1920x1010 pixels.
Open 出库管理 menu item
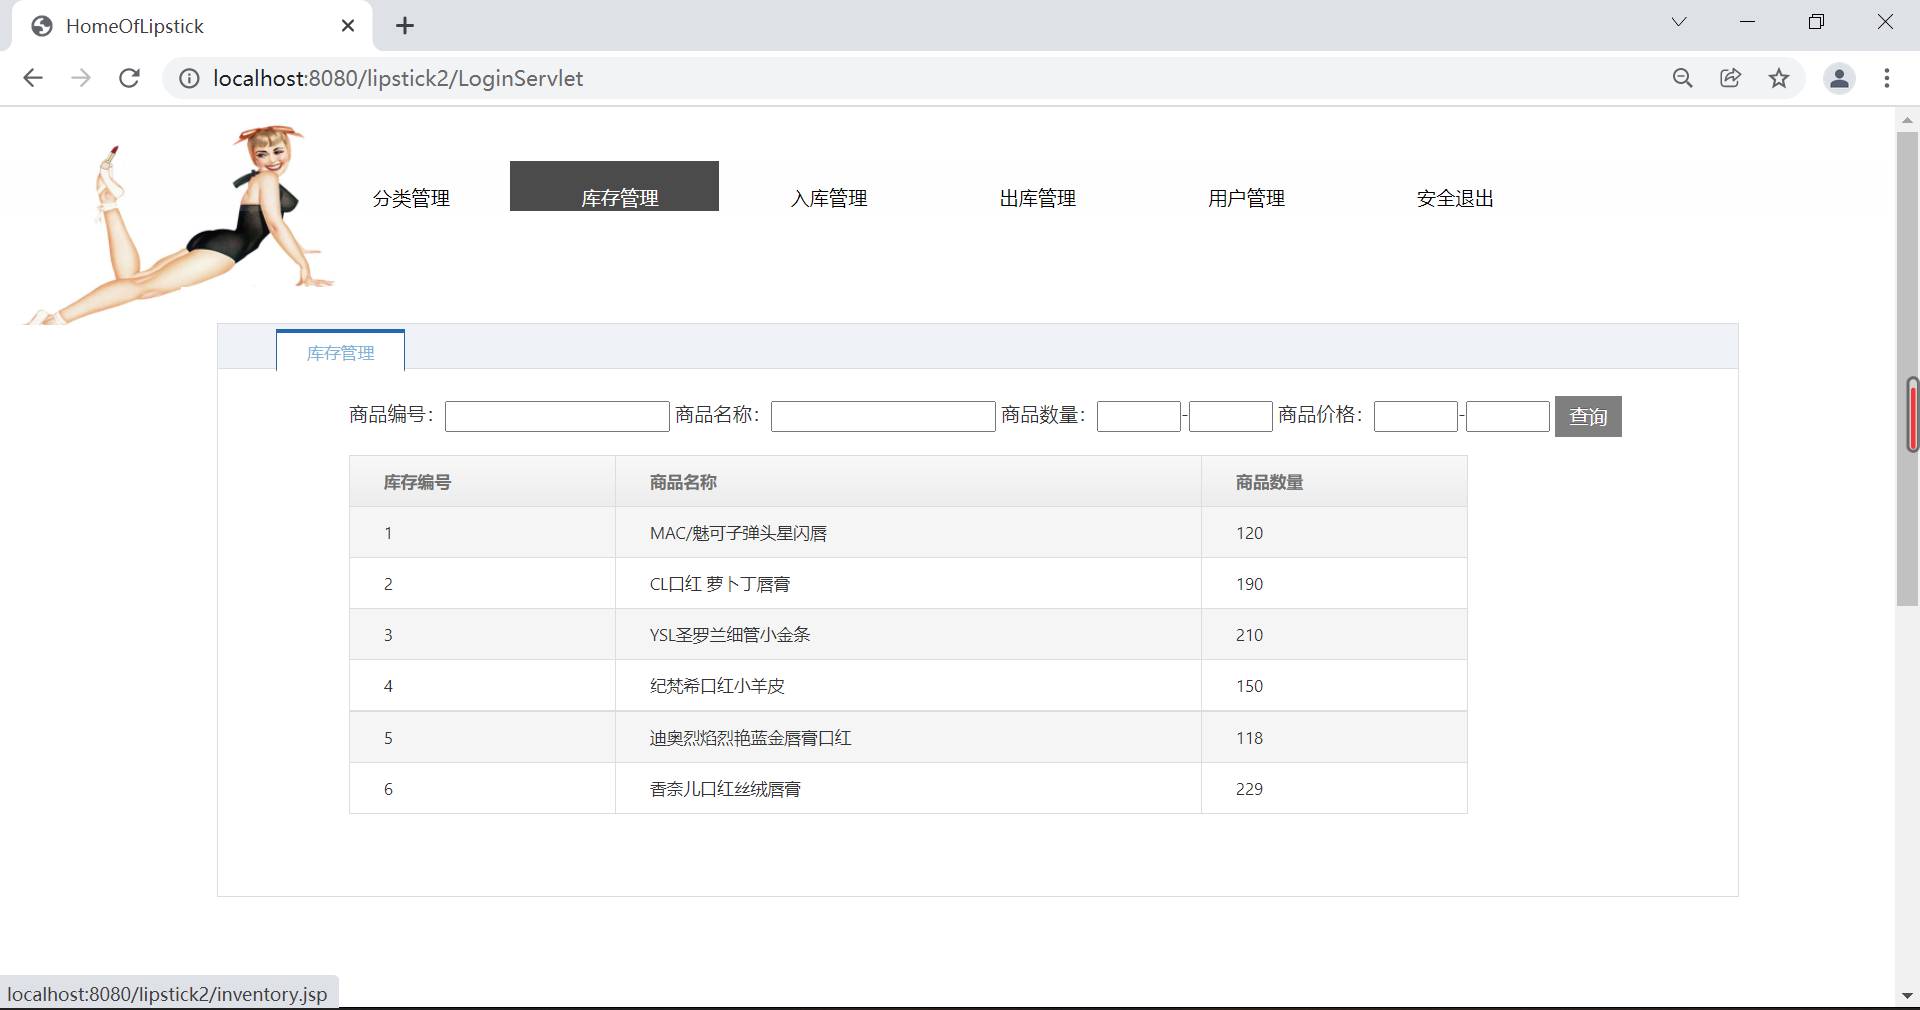pyautogui.click(x=1038, y=198)
